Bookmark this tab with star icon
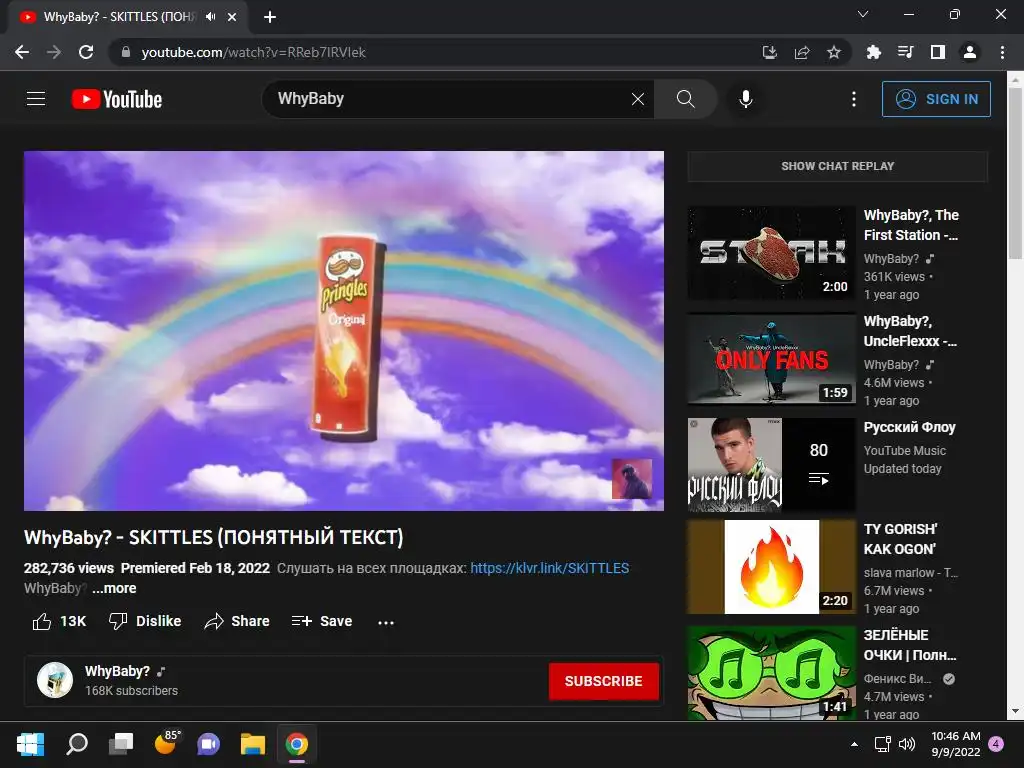The height and width of the screenshot is (768, 1024). coord(833,52)
